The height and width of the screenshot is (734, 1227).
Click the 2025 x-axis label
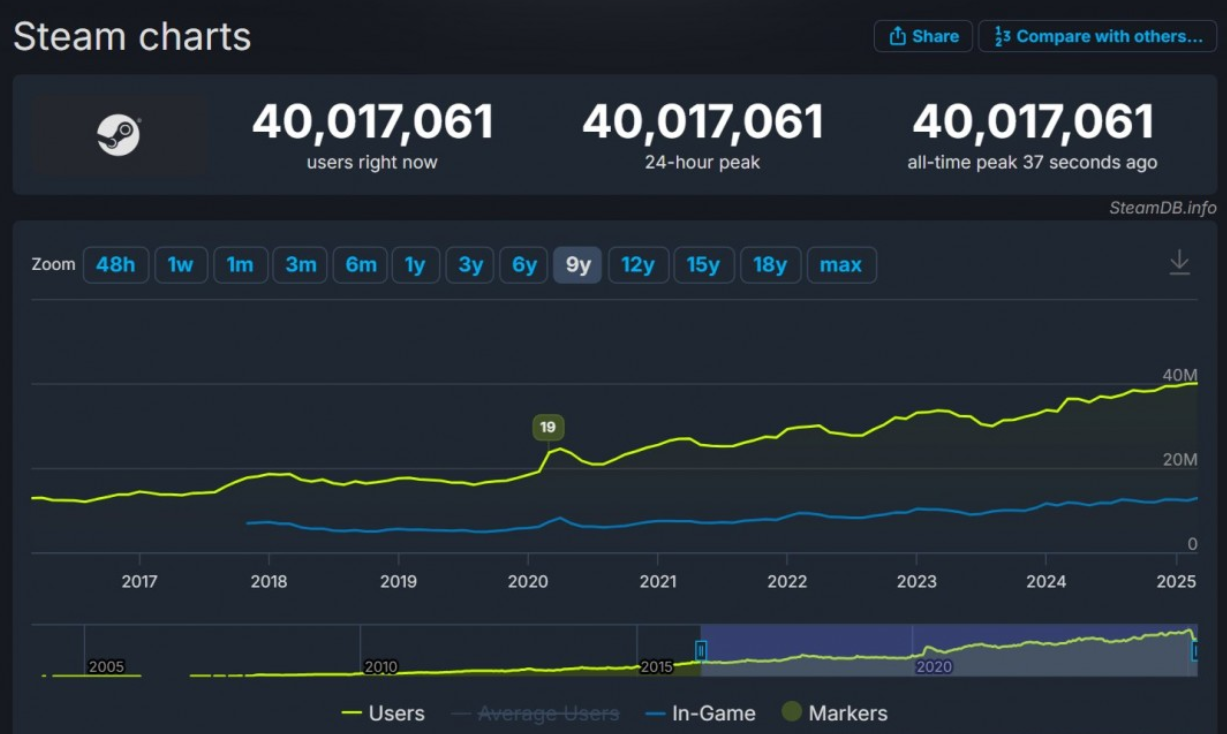[x=1176, y=581]
